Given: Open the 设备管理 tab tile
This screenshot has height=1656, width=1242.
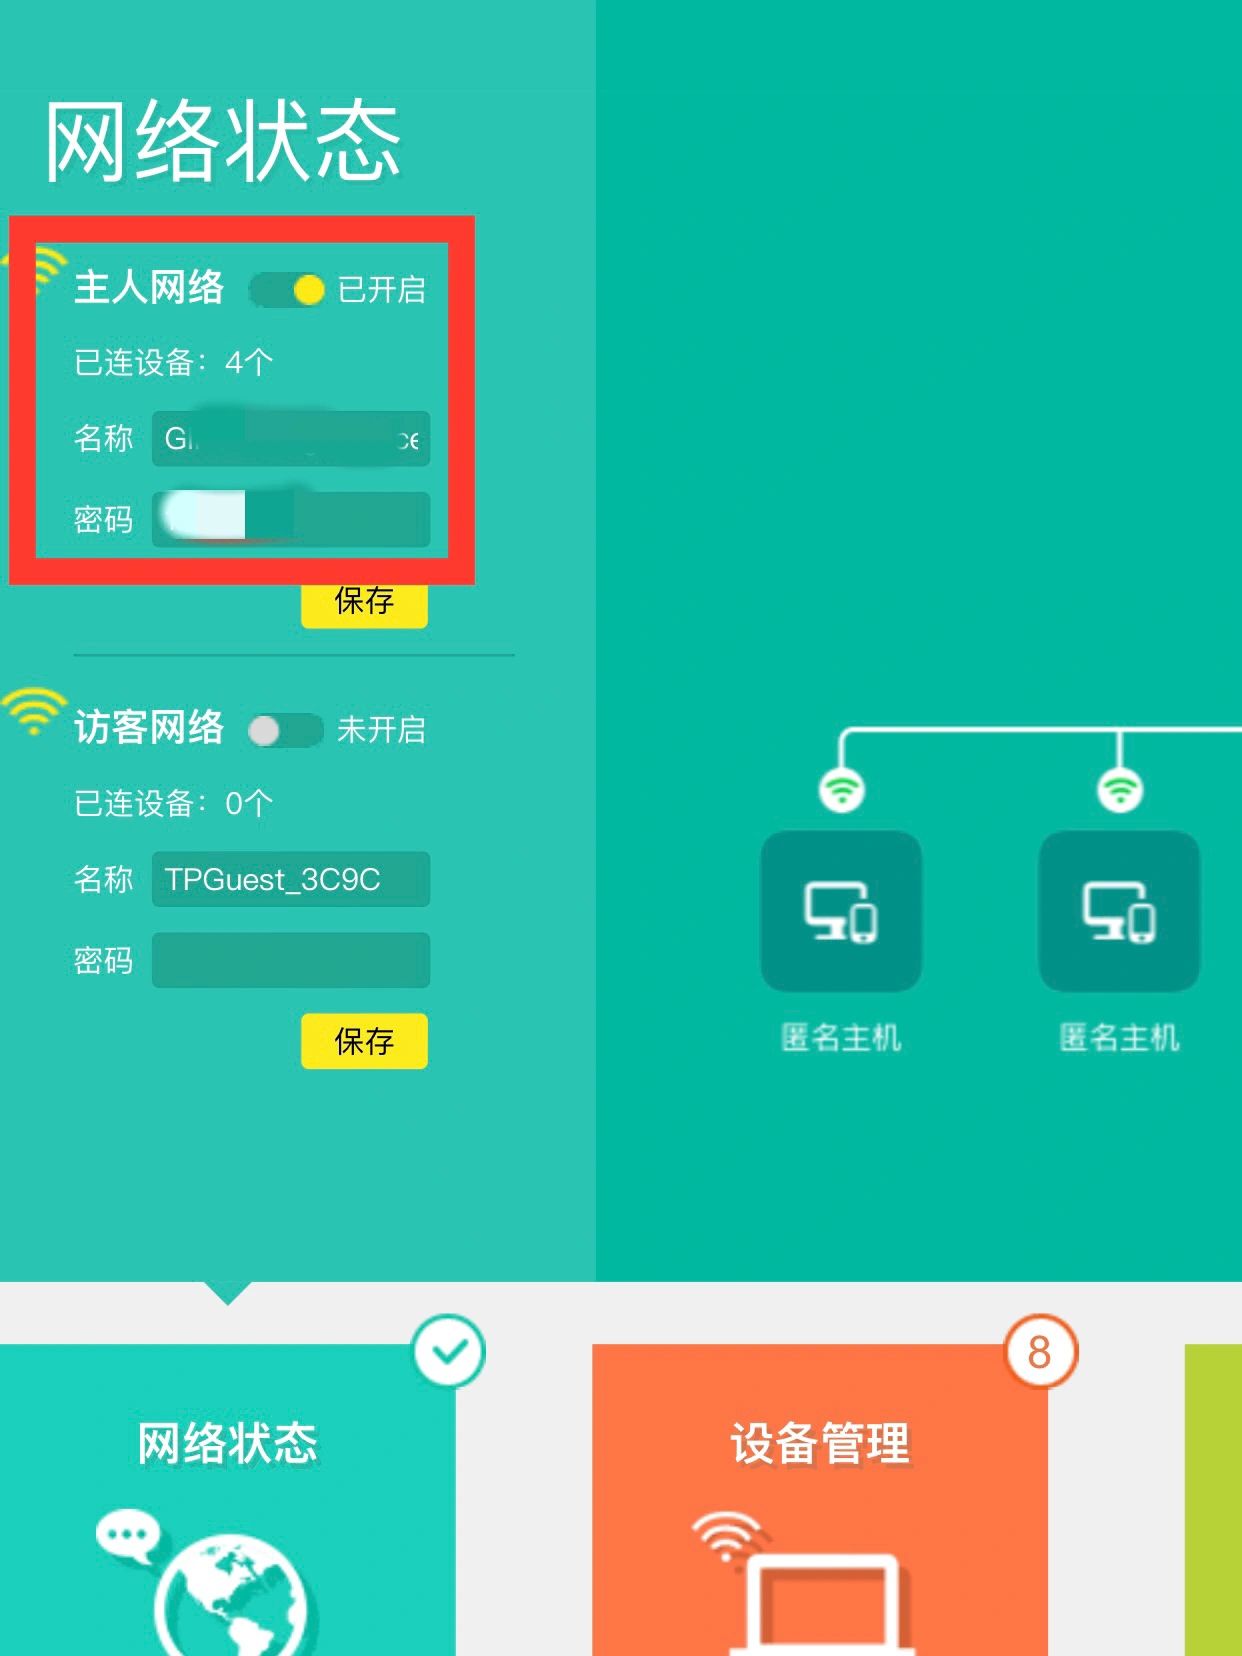Looking at the screenshot, I should (x=820, y=1500).
